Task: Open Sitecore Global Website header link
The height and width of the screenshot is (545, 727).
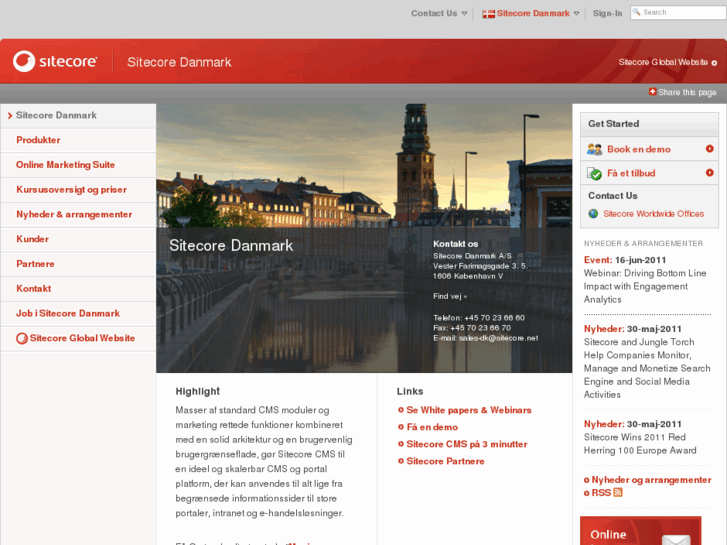Action: click(663, 62)
